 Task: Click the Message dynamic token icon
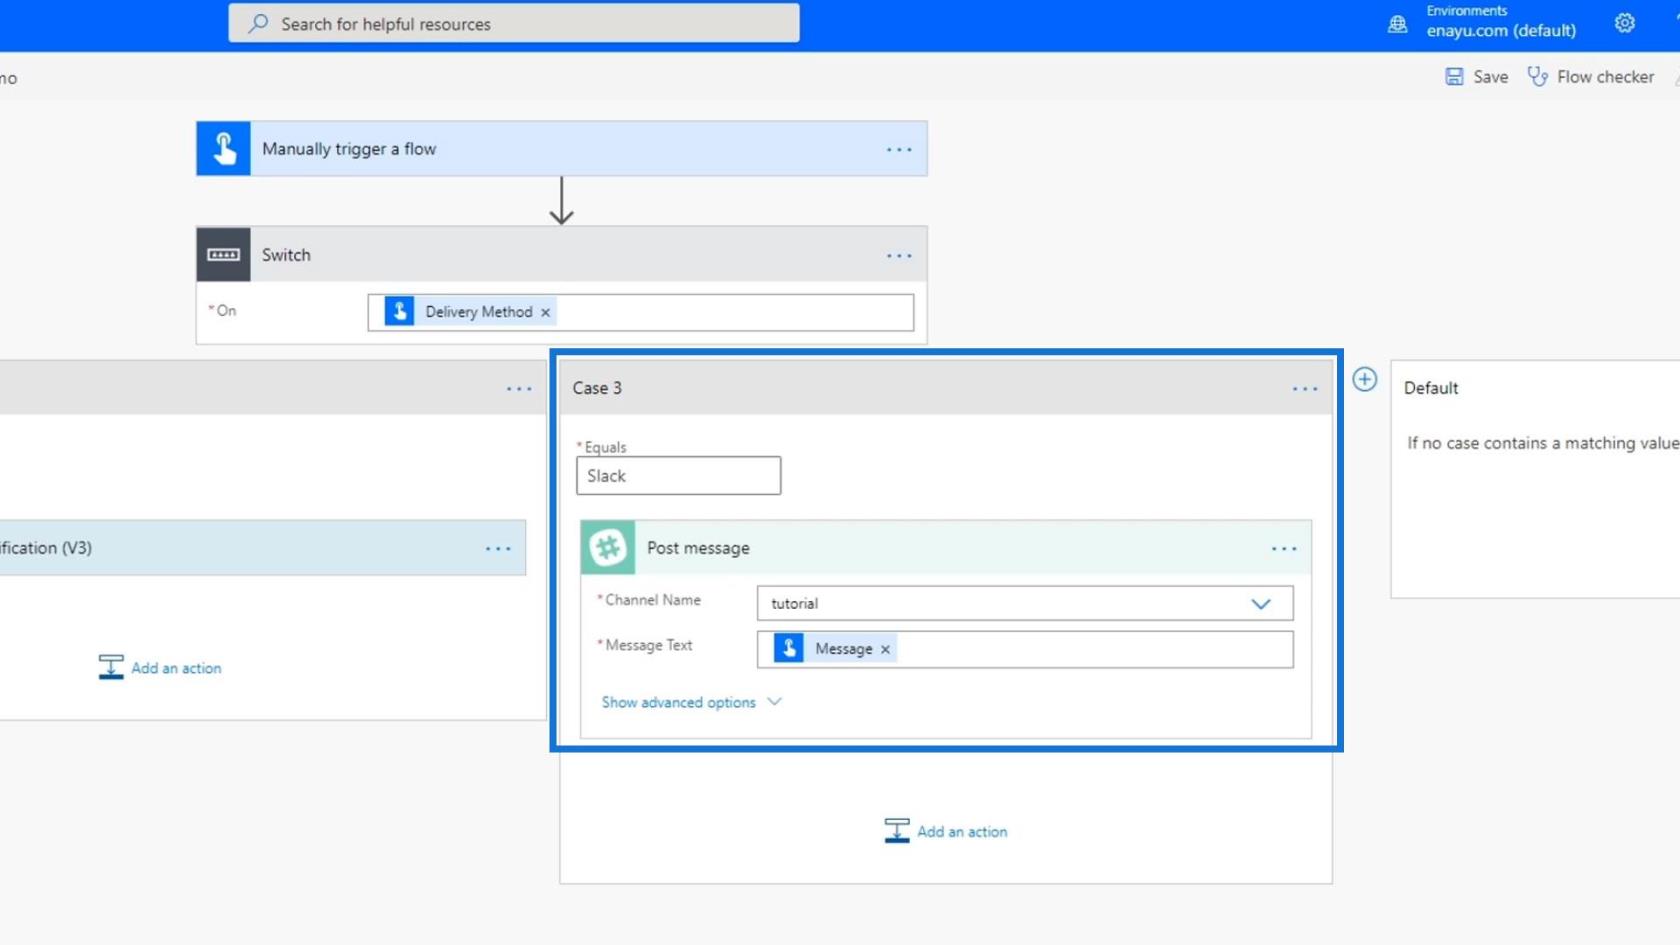788,648
